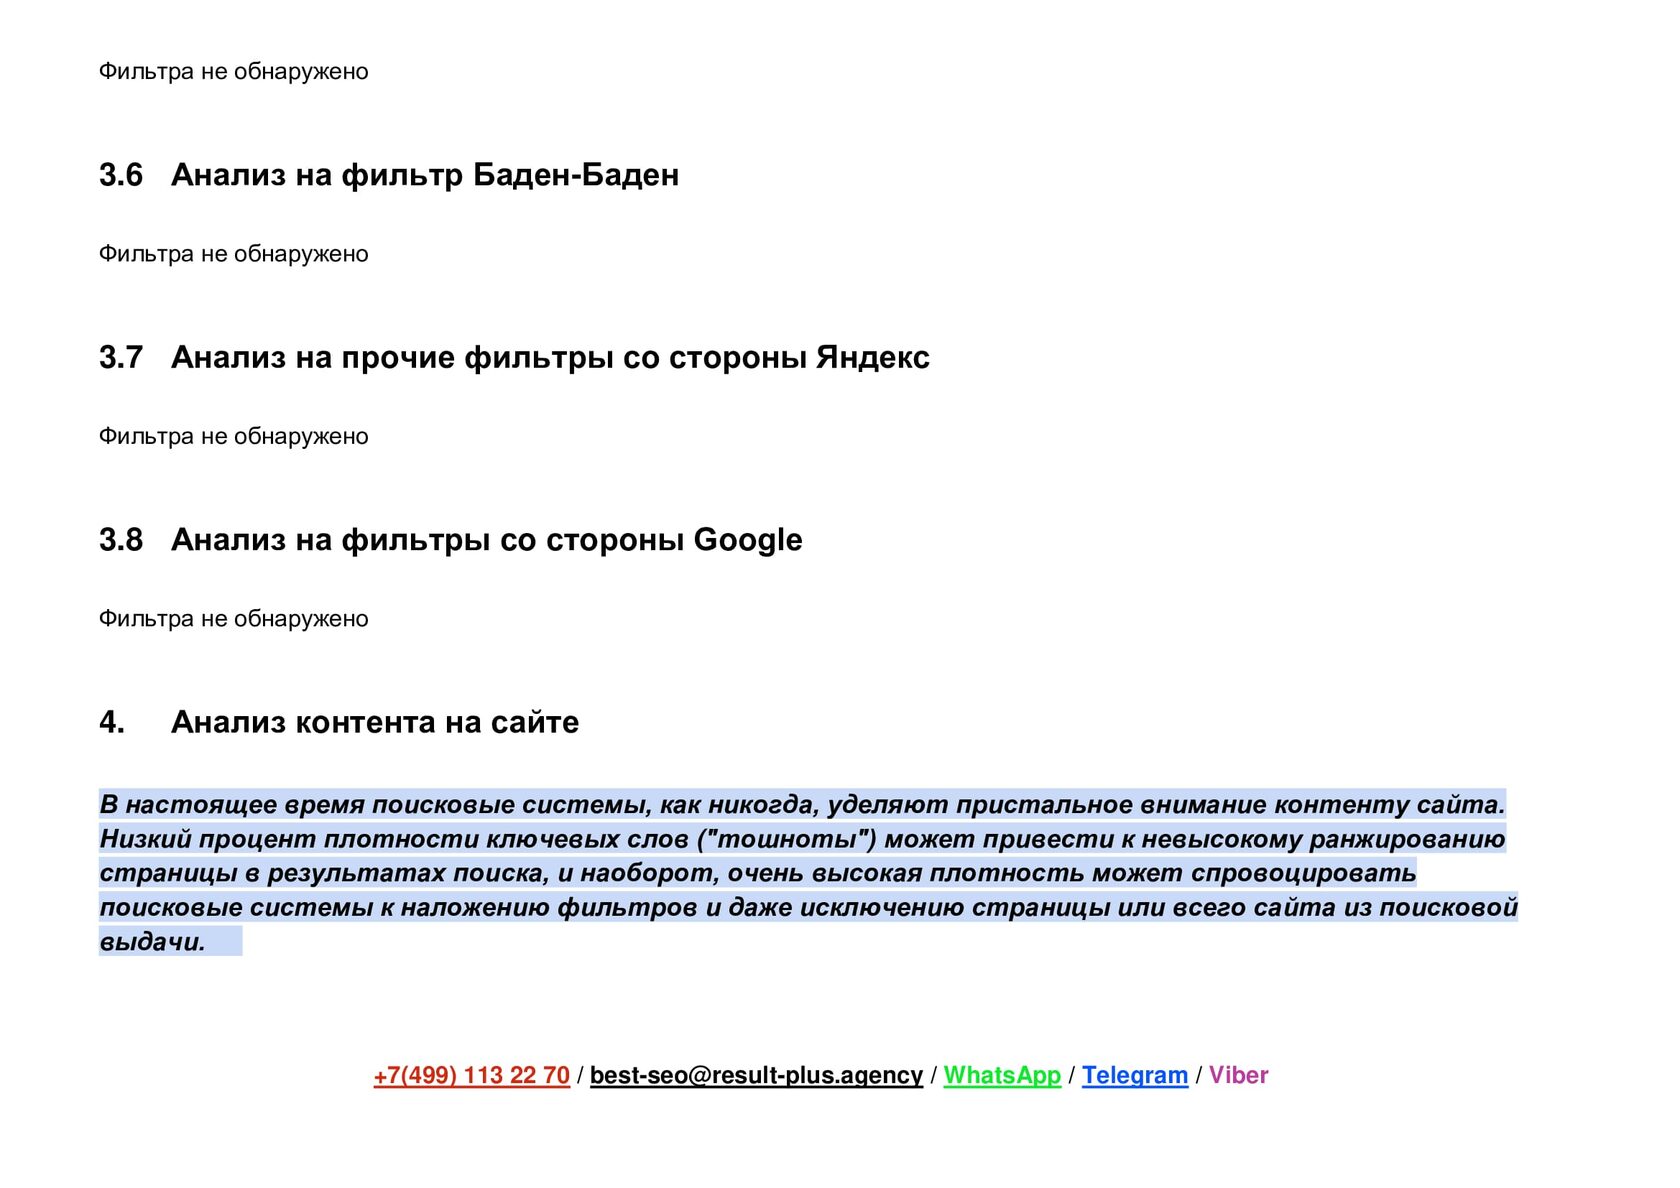
Task: Click highlighted line starting 'Низкий процент плотности'
Action: 802,839
